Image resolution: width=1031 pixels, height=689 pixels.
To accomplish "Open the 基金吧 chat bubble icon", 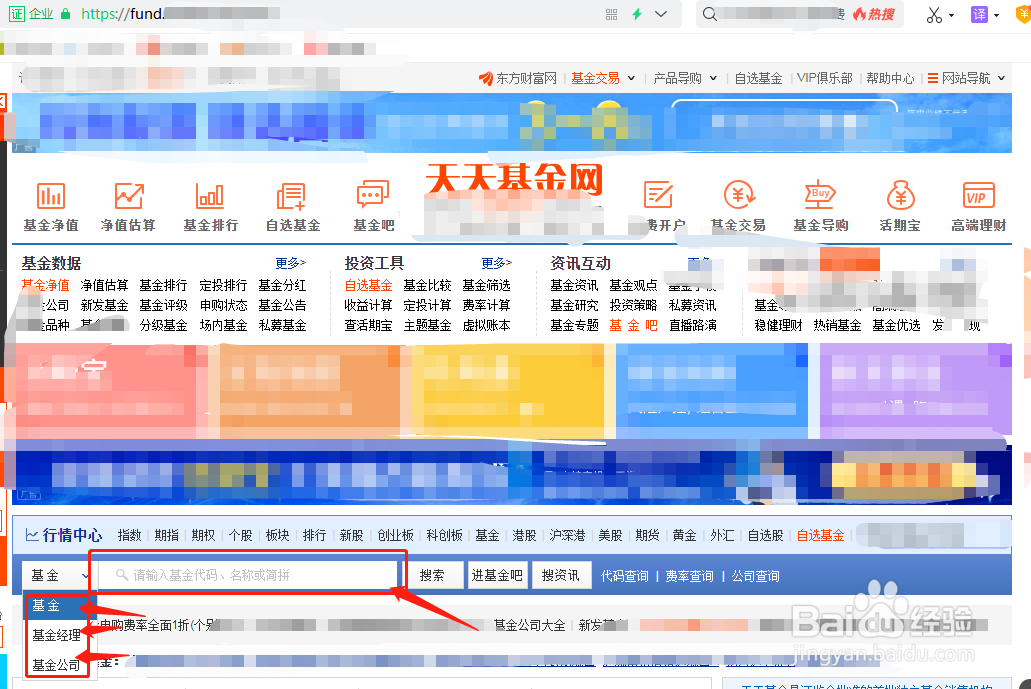I will click(373, 195).
